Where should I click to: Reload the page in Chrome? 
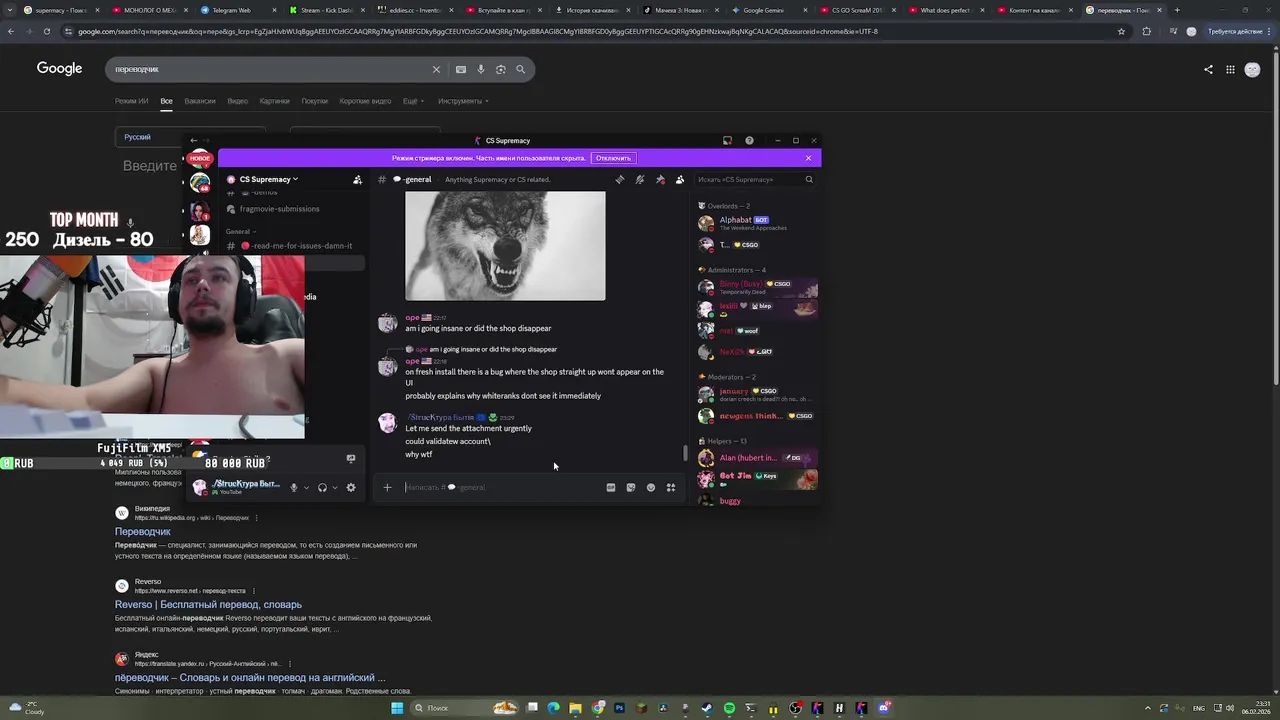pyautogui.click(x=46, y=31)
